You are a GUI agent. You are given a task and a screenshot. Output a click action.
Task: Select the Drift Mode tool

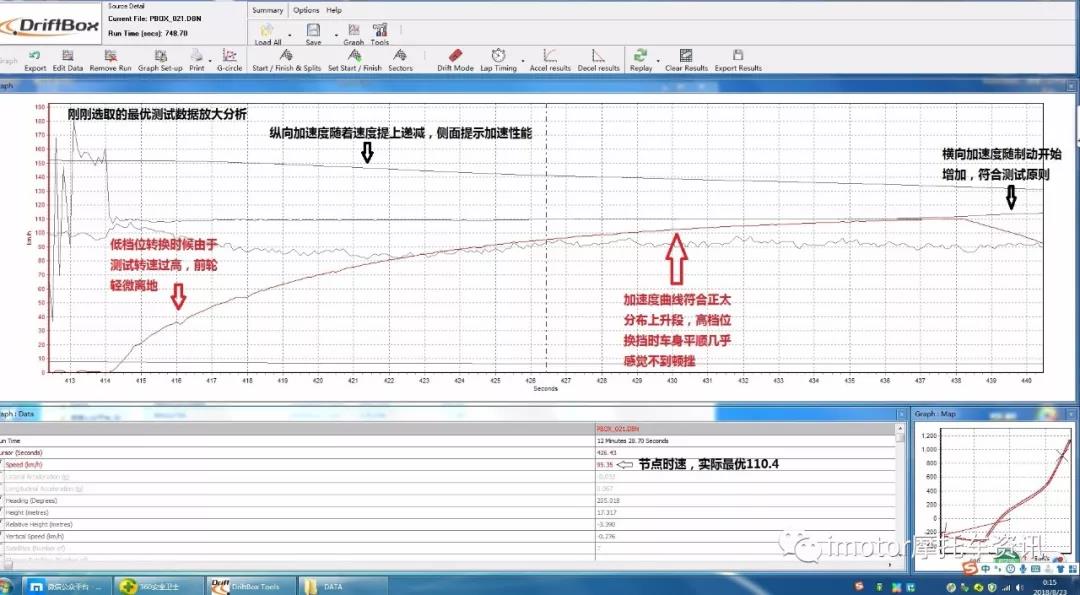456,60
